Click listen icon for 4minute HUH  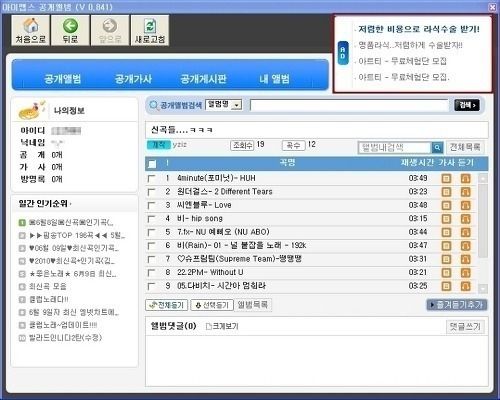pos(466,179)
